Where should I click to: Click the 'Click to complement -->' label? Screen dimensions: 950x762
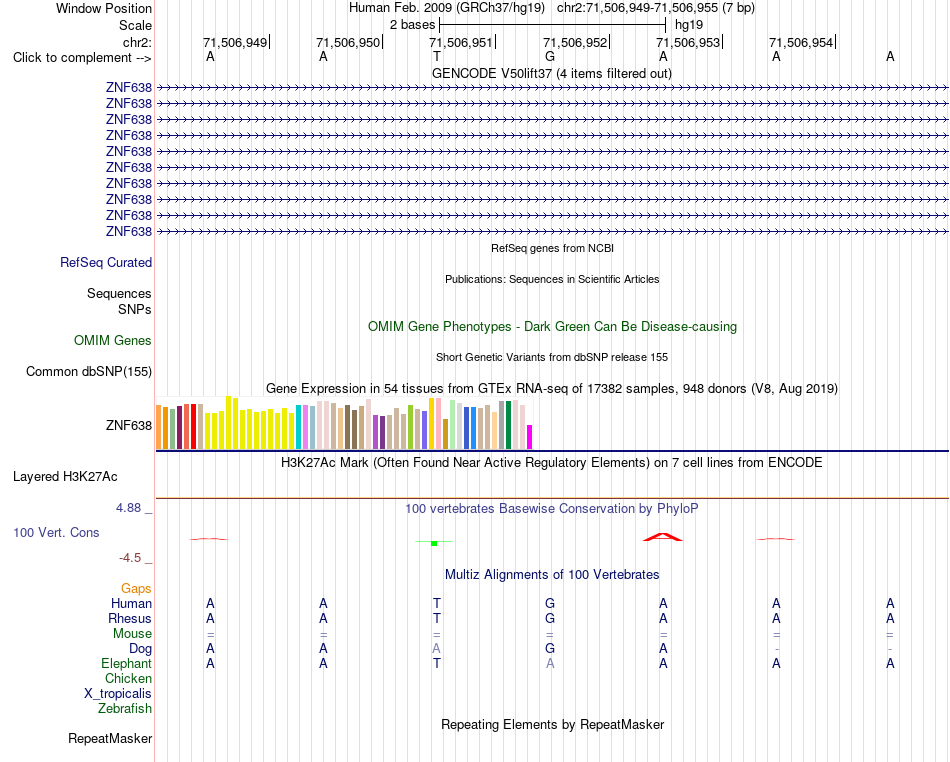[82, 58]
